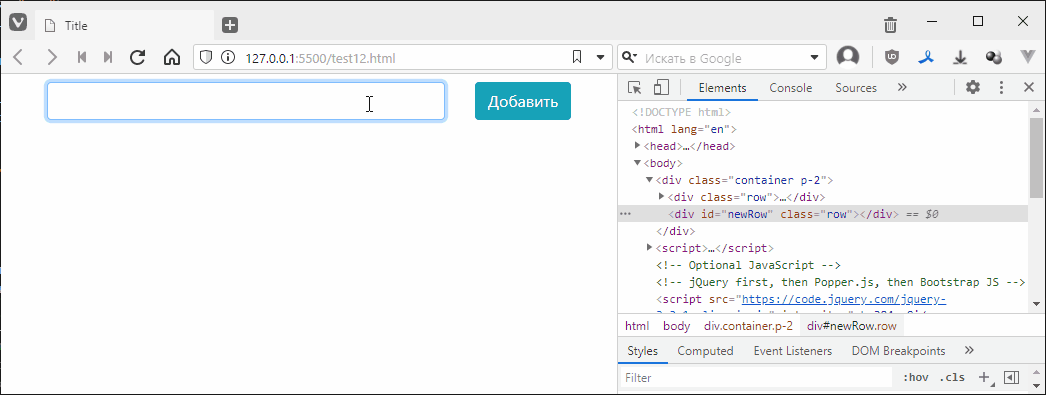
Task: Go to the home page icon
Action: click(x=171, y=57)
